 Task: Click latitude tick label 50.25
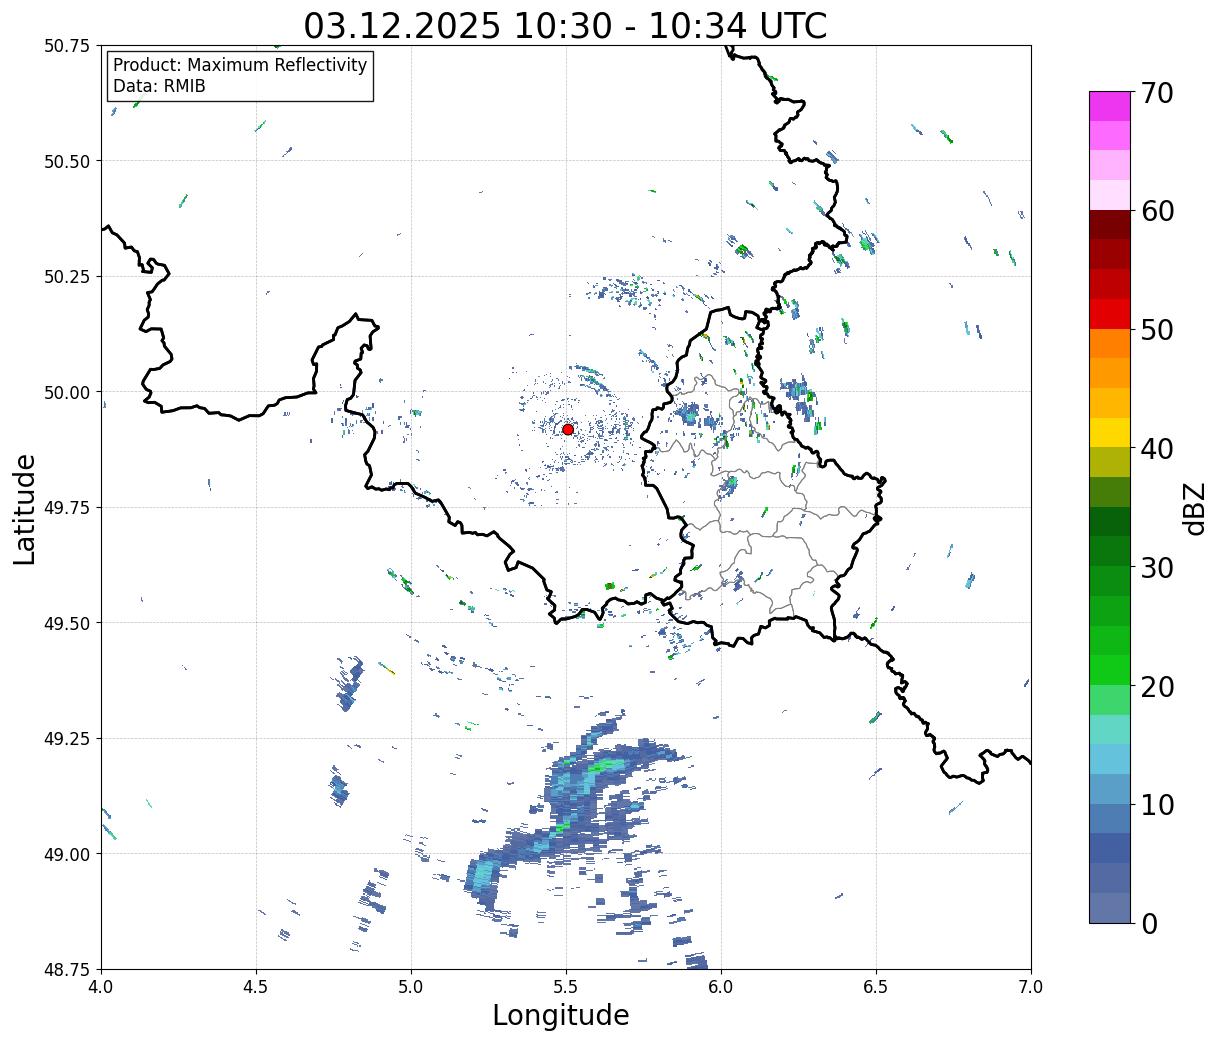(x=69, y=277)
